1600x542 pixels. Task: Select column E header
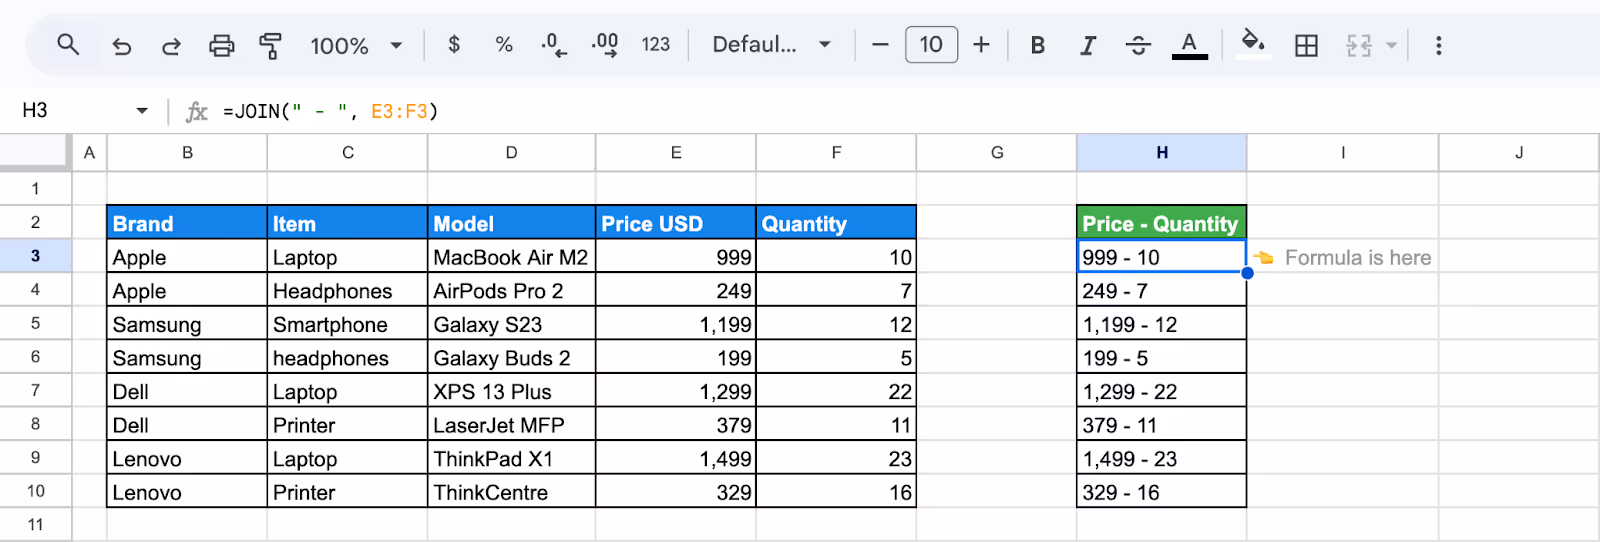pyautogui.click(x=676, y=153)
